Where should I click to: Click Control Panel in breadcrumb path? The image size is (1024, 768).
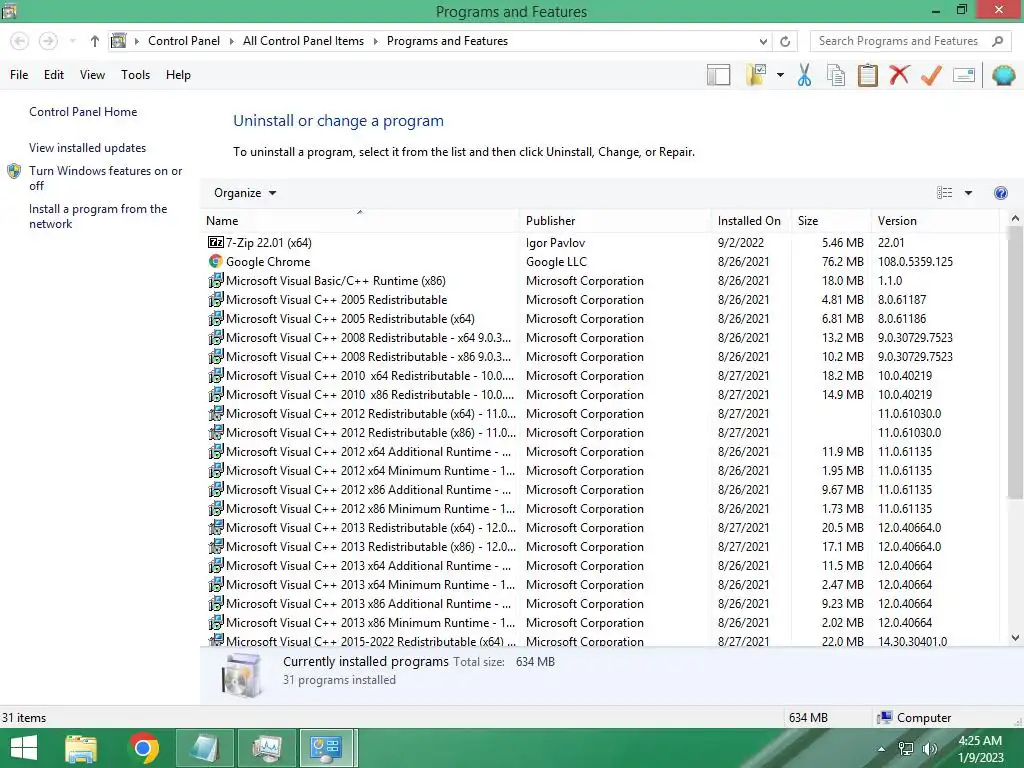[x=184, y=41]
